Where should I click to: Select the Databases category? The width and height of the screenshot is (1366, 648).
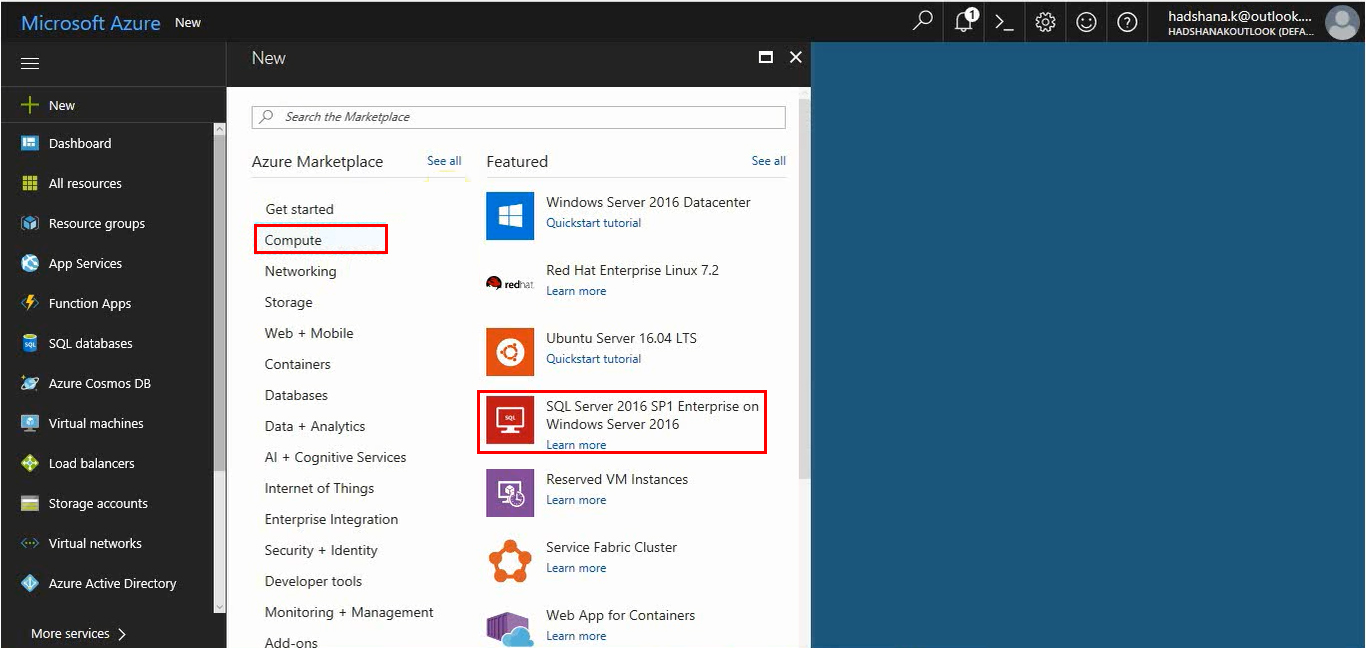pos(295,395)
